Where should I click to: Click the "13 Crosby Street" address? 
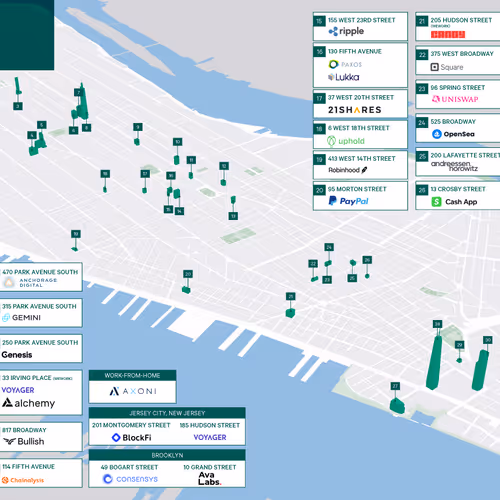(x=458, y=189)
